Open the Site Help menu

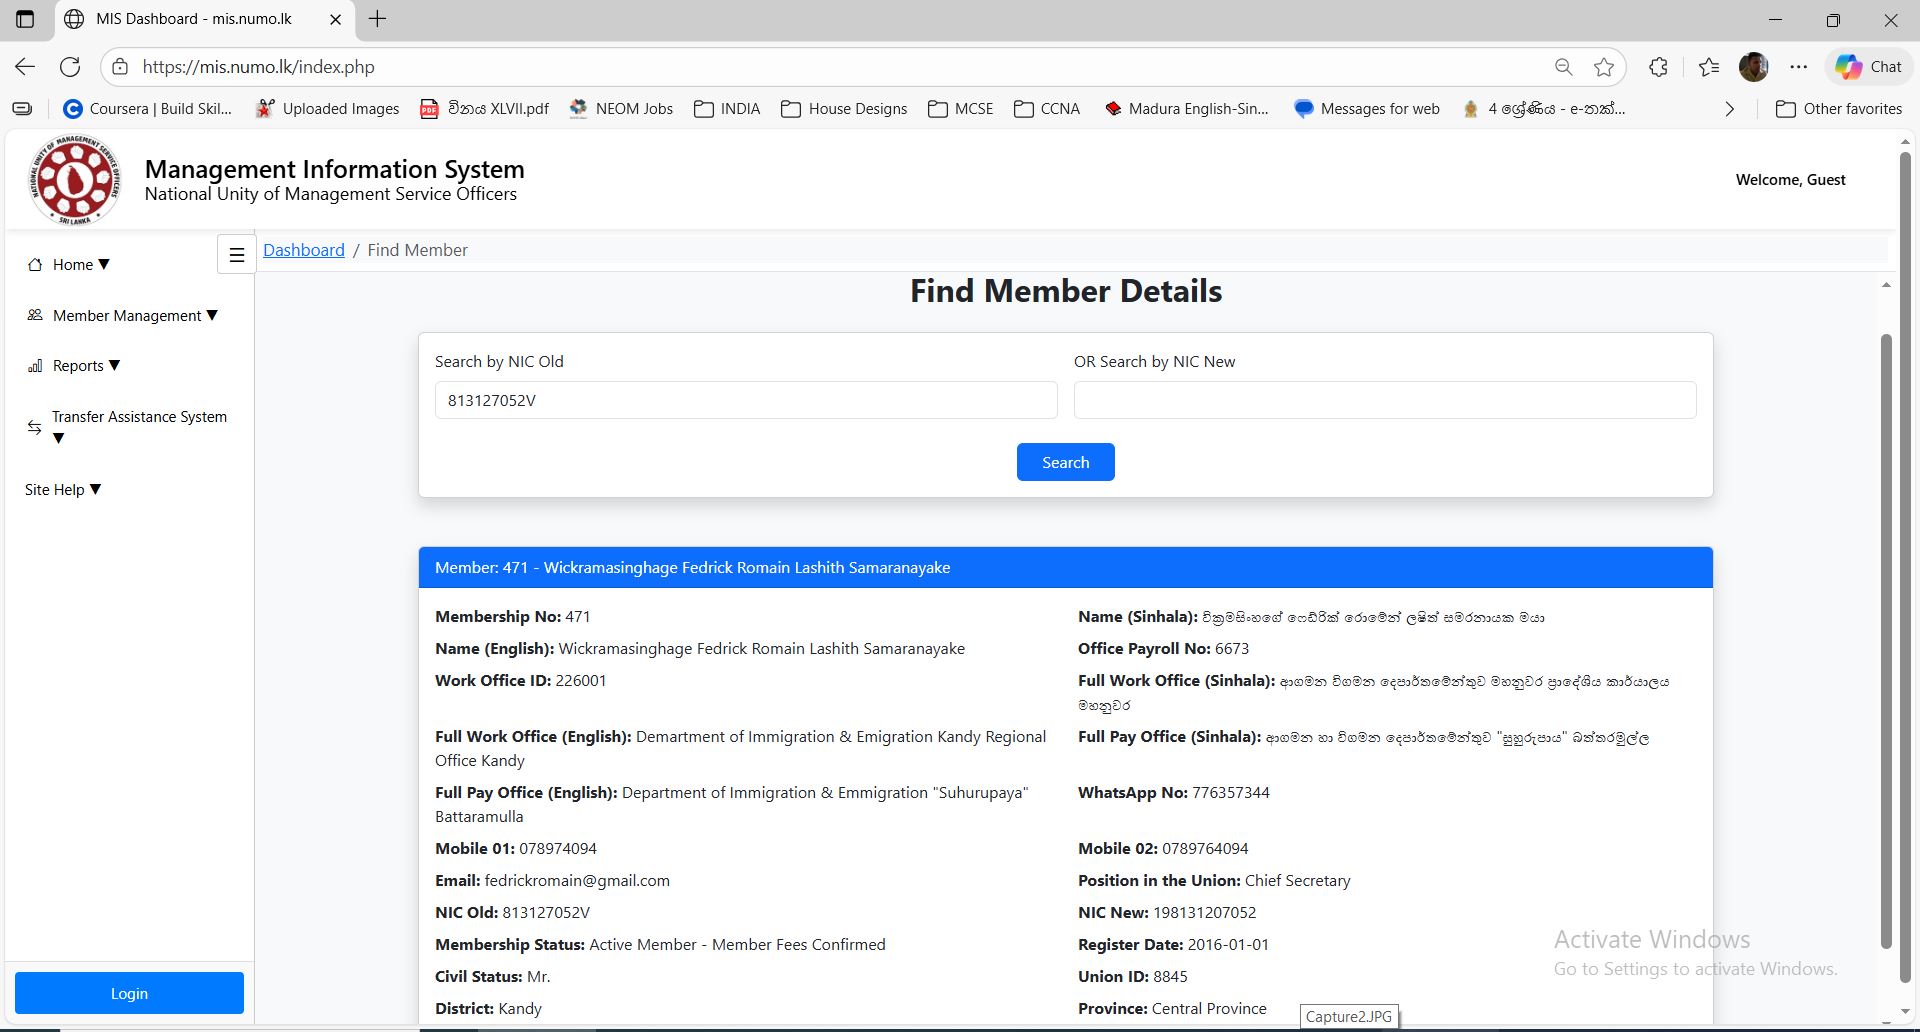(63, 490)
